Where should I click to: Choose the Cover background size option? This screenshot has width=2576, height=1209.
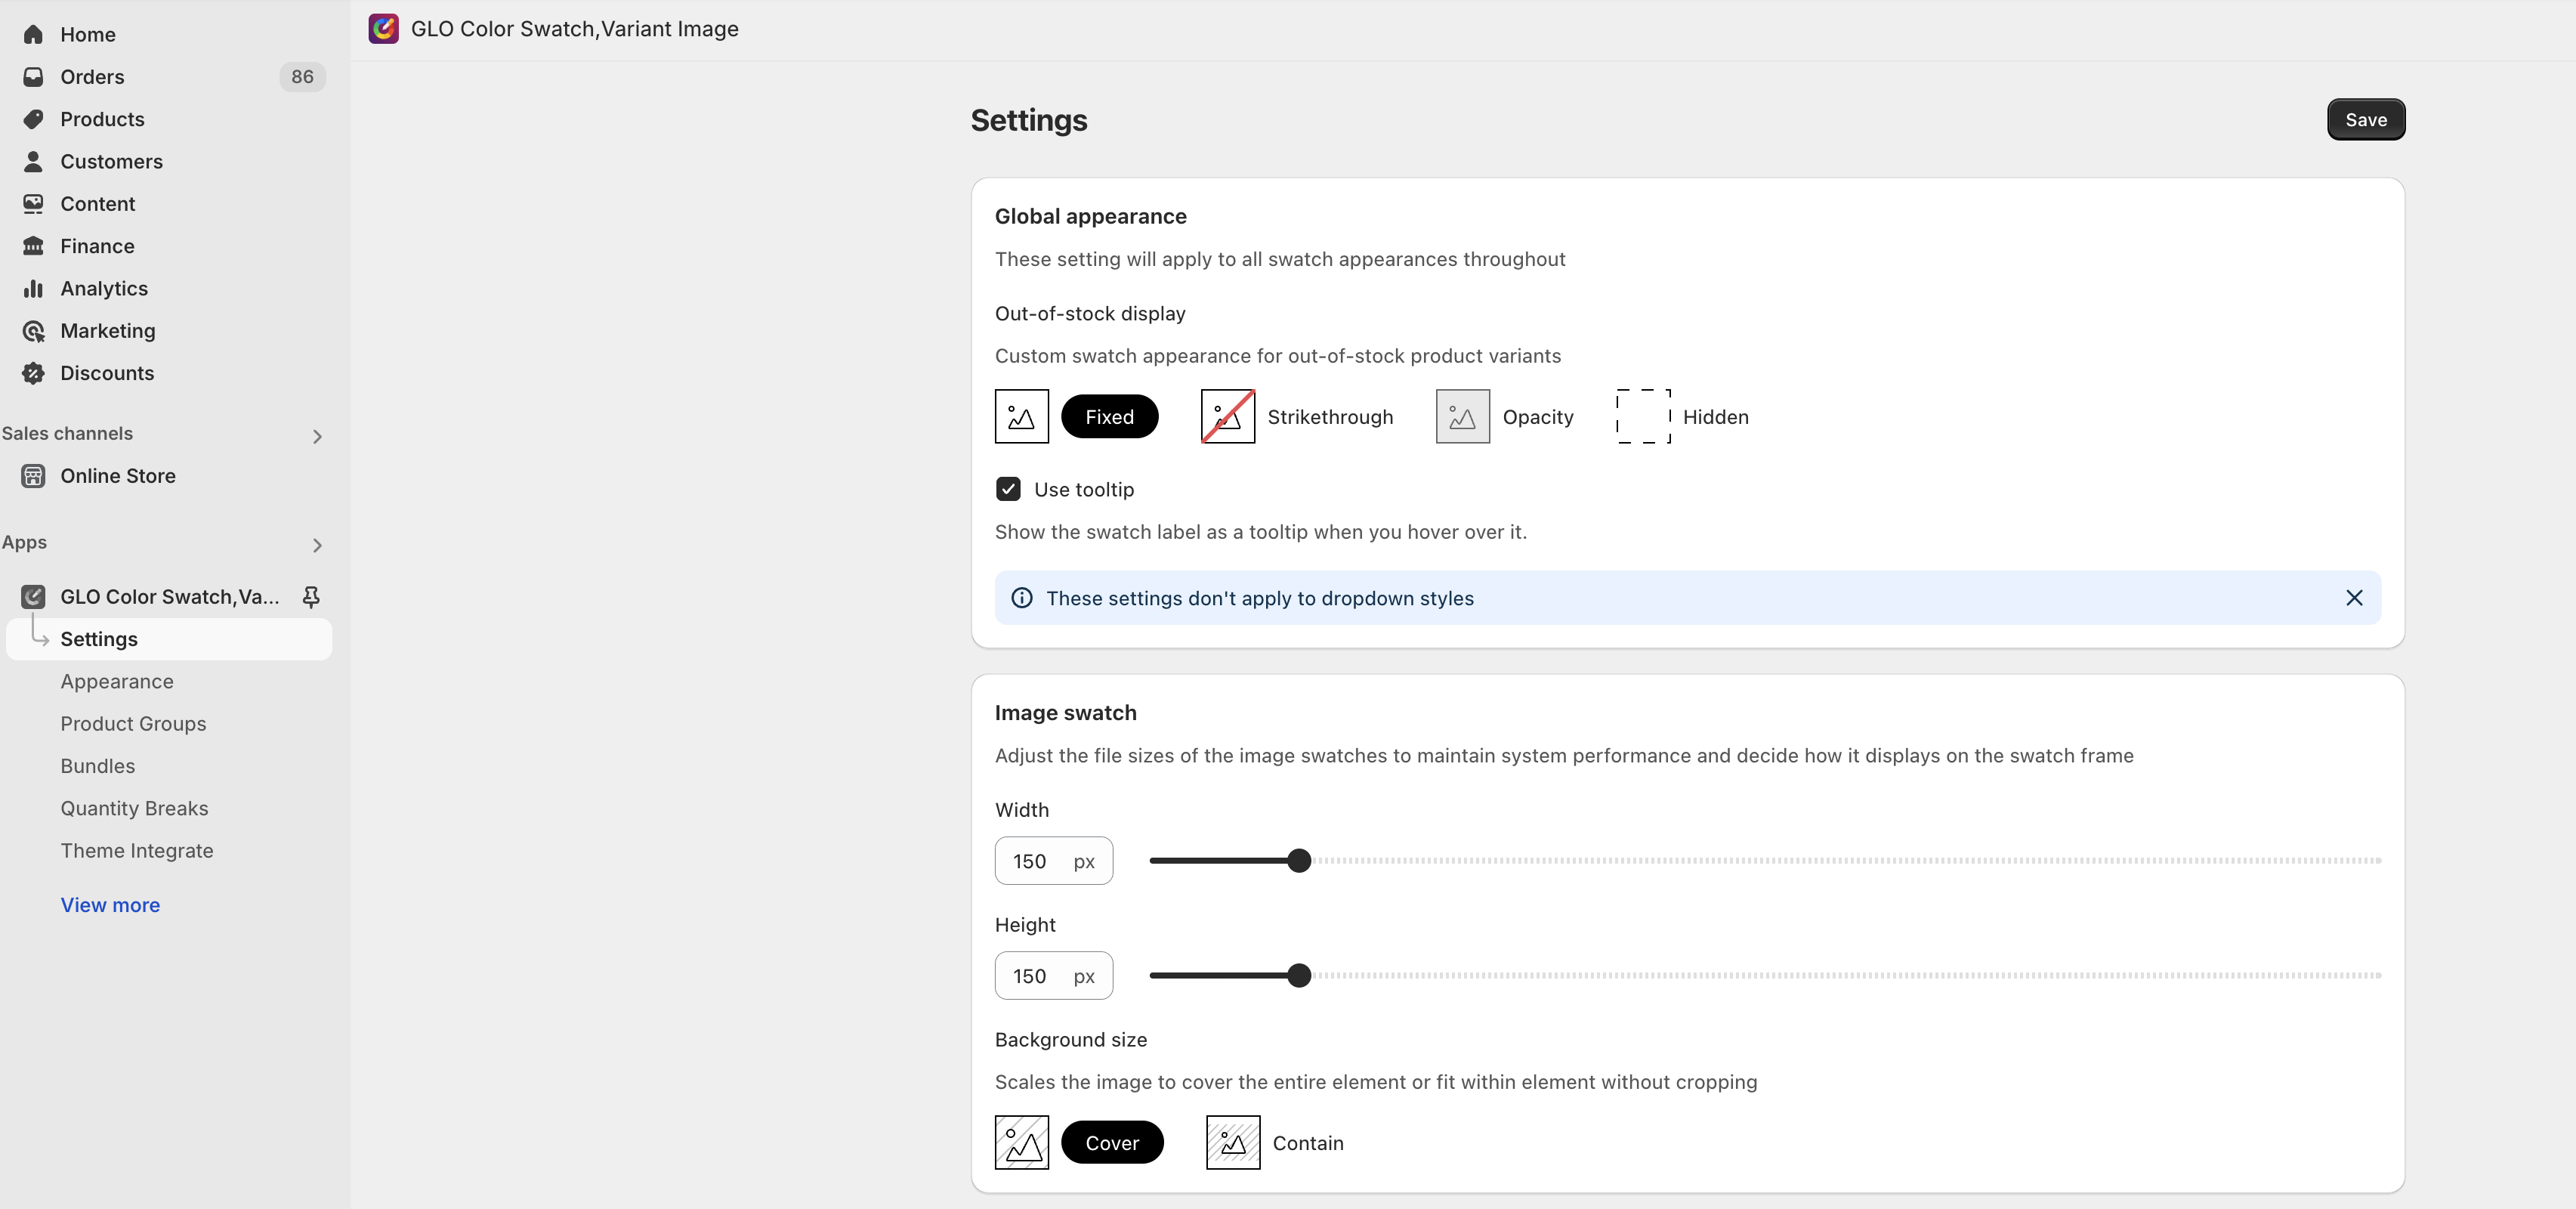[x=1111, y=1142]
